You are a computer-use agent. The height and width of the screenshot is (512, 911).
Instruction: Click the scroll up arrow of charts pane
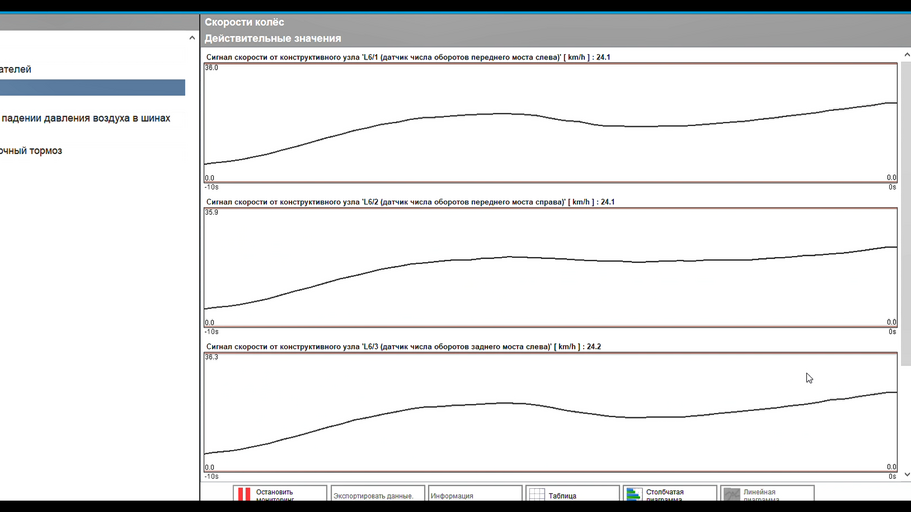tap(906, 55)
